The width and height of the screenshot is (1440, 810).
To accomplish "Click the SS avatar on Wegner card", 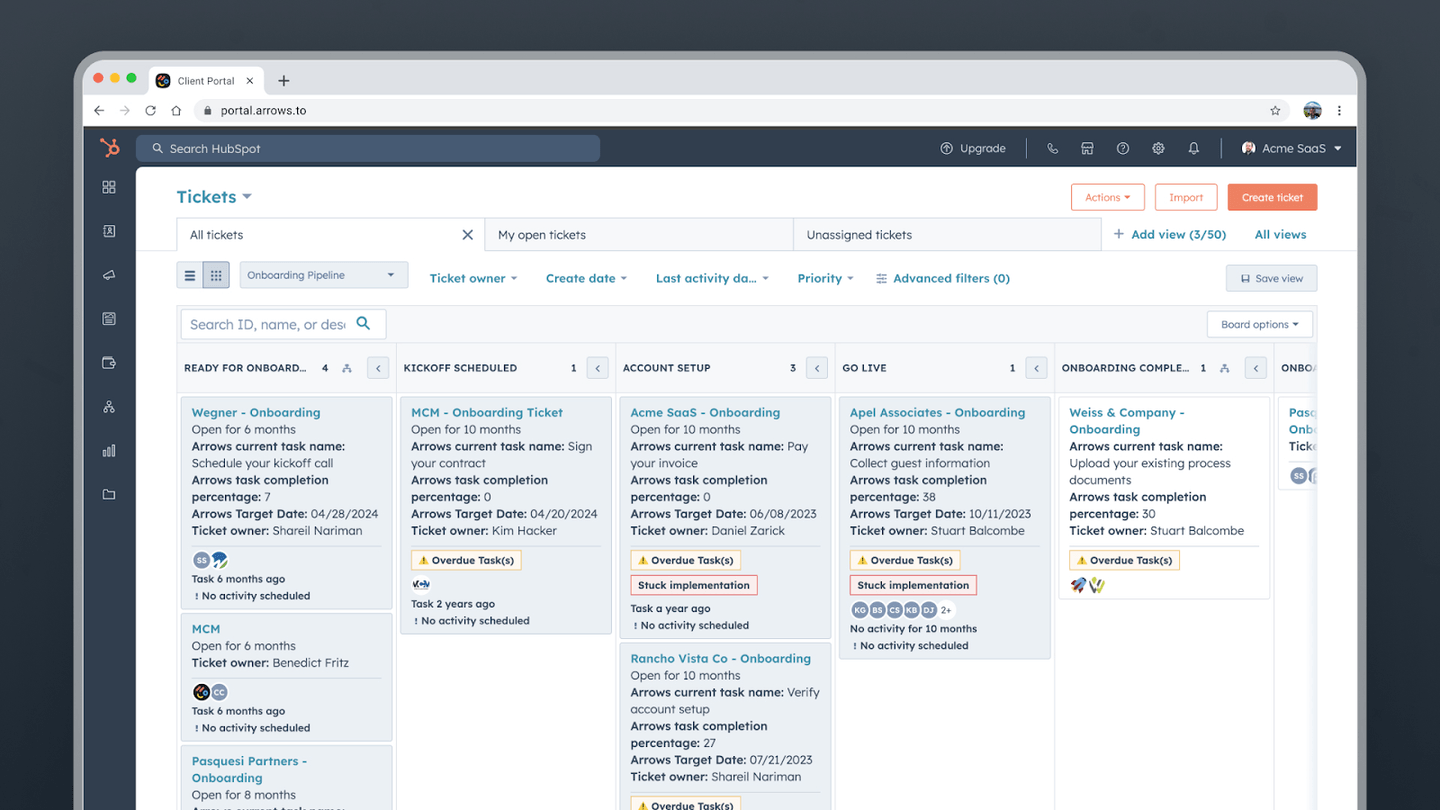I will 201,560.
